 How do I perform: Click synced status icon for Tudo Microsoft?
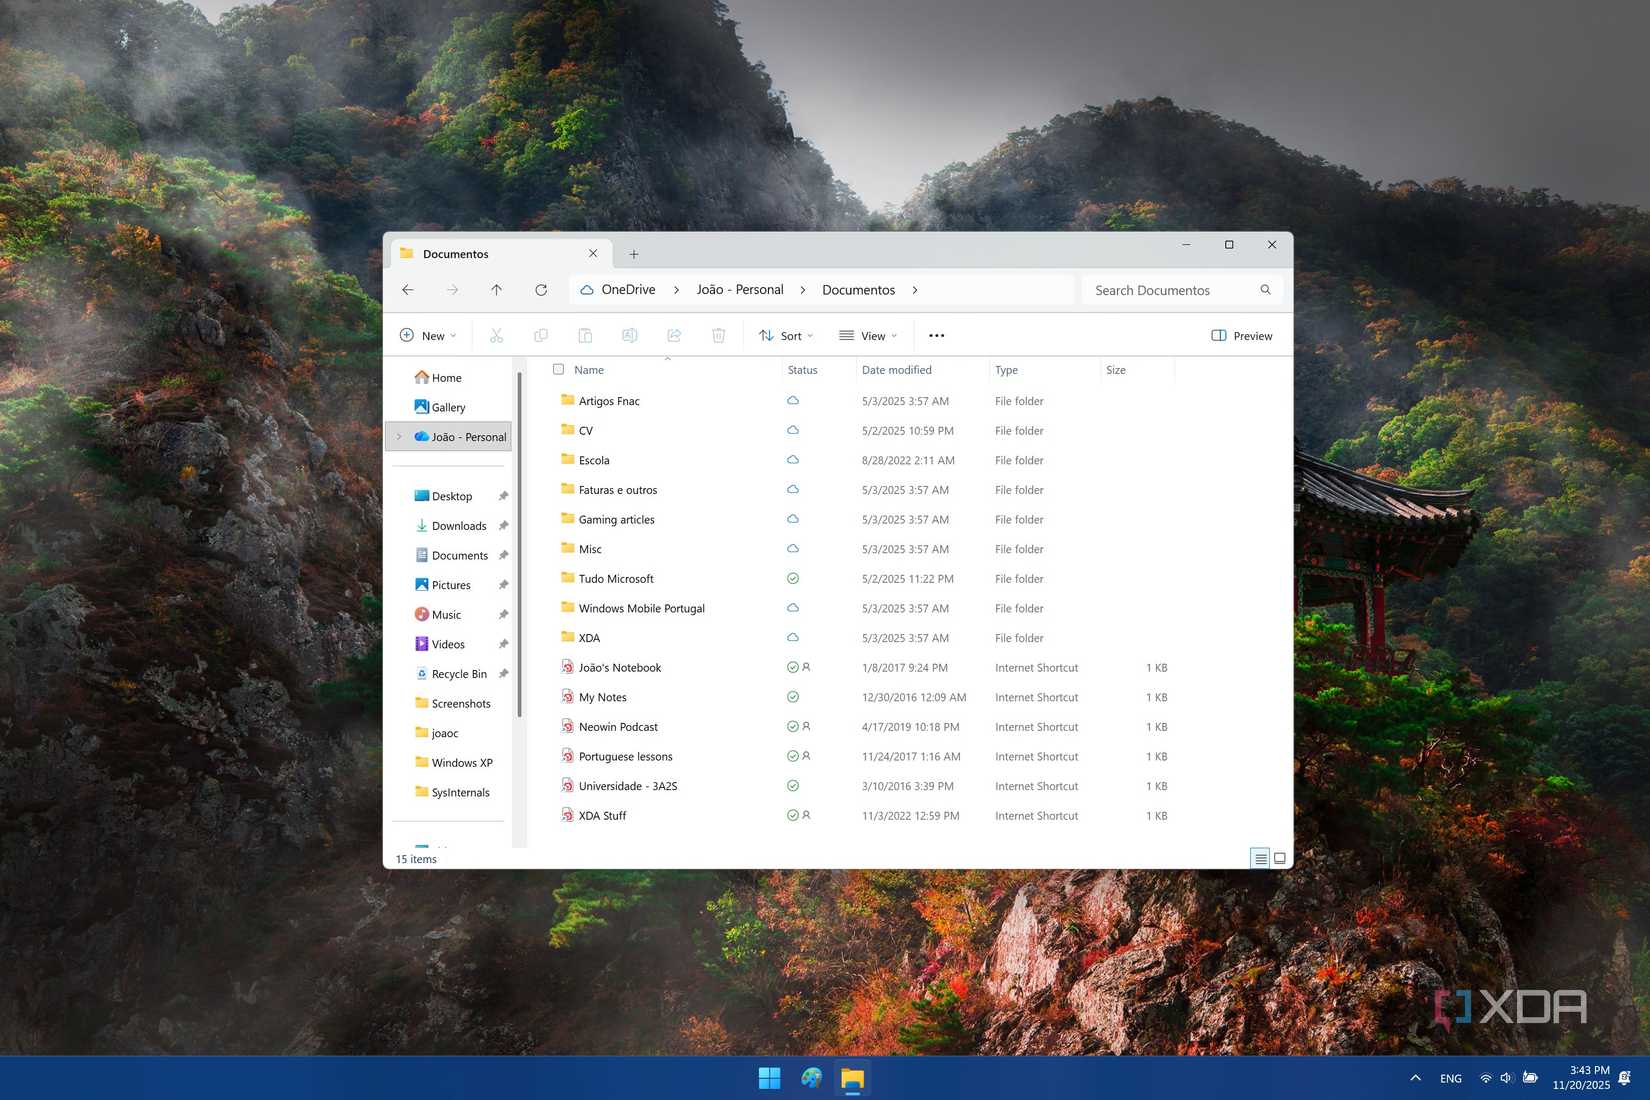point(793,578)
